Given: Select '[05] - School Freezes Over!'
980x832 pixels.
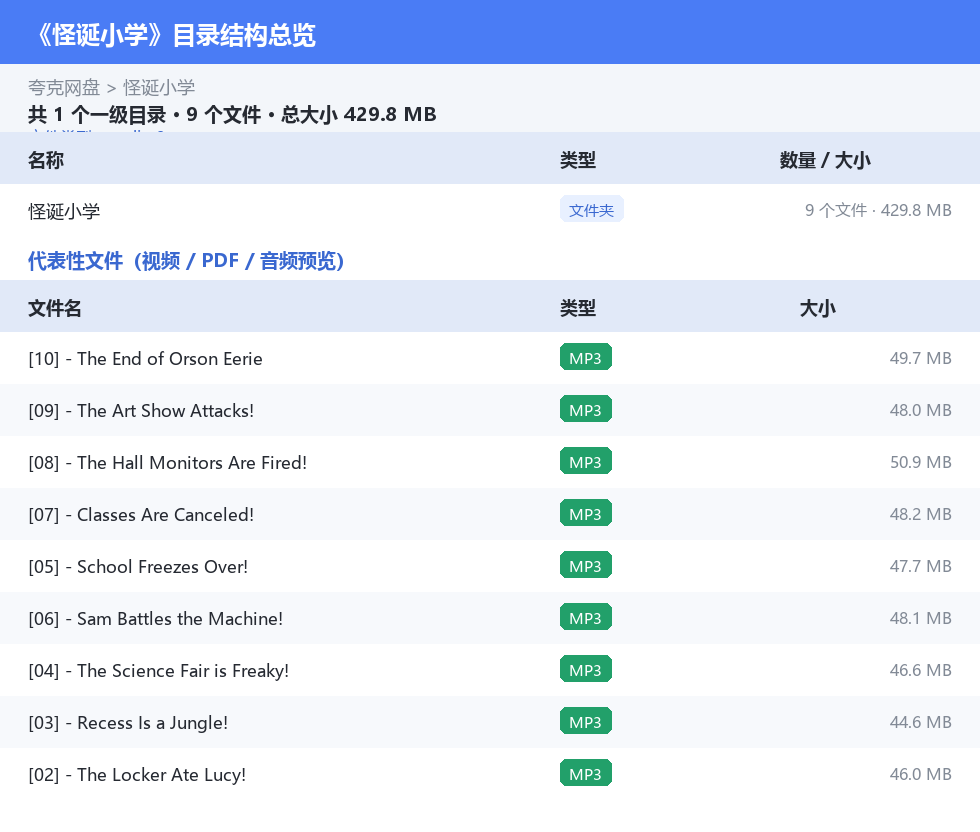Looking at the screenshot, I should pyautogui.click(x=138, y=566).
